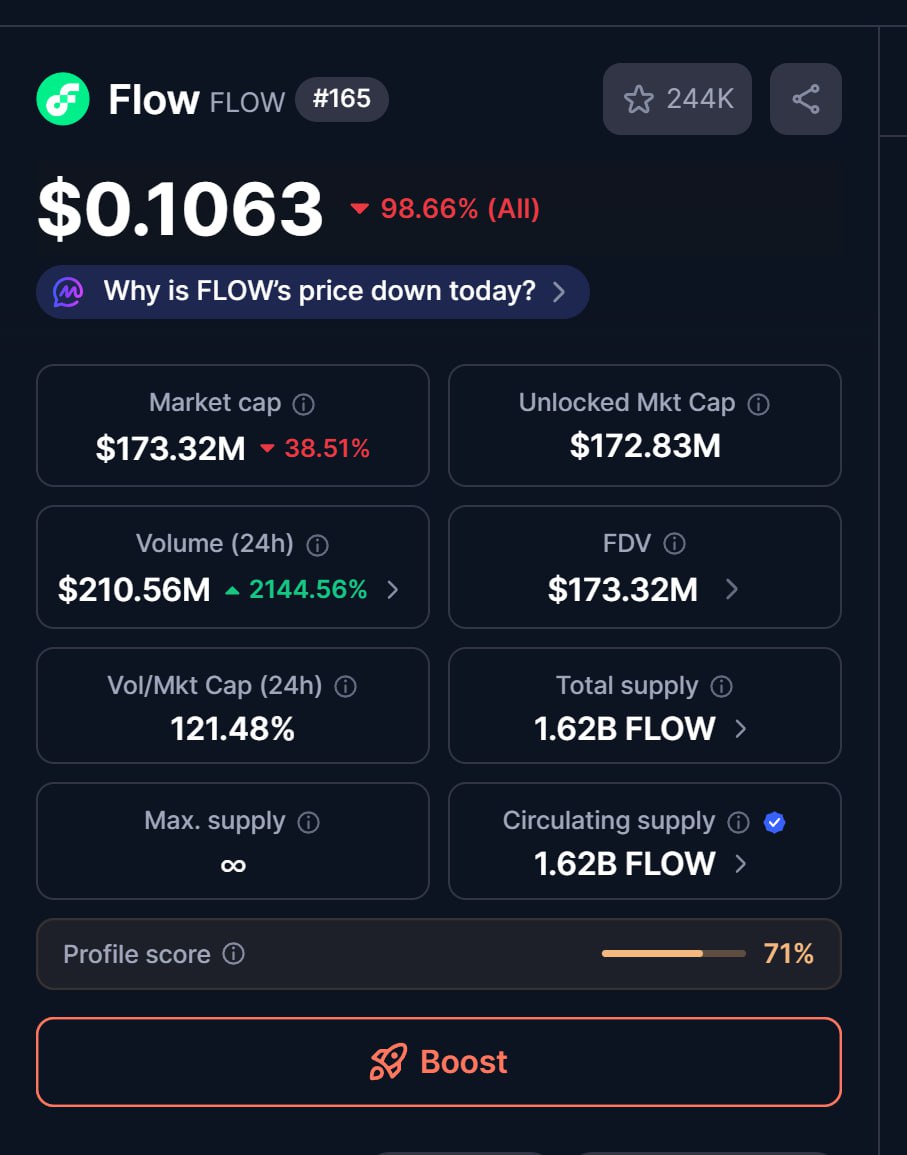Click info icon next to Vol/Mkt Cap (24h)
The image size is (907, 1155).
[x=345, y=687]
